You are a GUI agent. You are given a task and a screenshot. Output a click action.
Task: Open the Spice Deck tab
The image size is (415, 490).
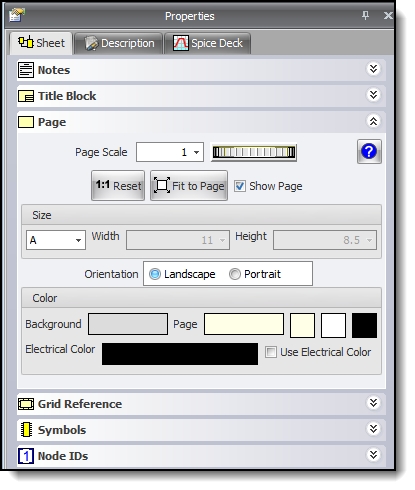207,43
